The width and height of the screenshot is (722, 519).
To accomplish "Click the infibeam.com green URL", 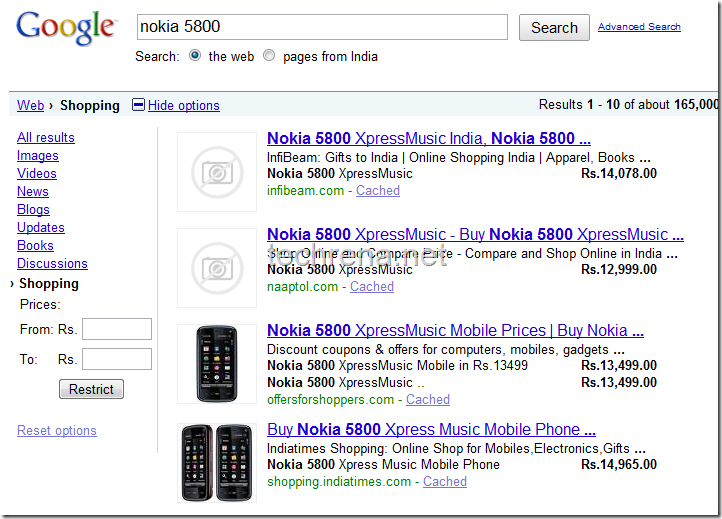I will pyautogui.click(x=305, y=191).
